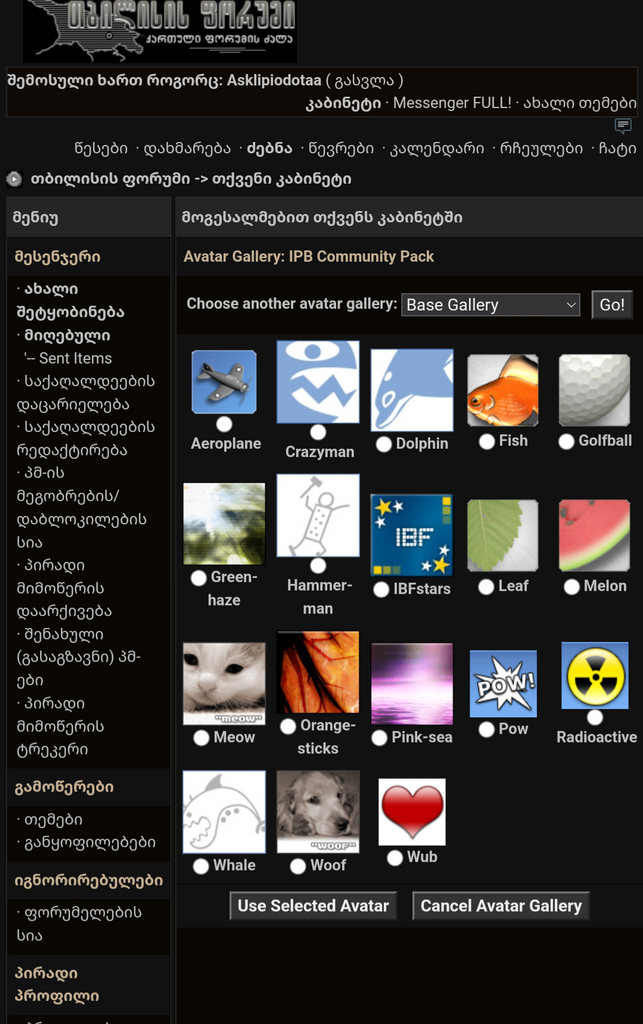643x1024 pixels.
Task: Select the Radioactive radio button
Action: [x=595, y=718]
